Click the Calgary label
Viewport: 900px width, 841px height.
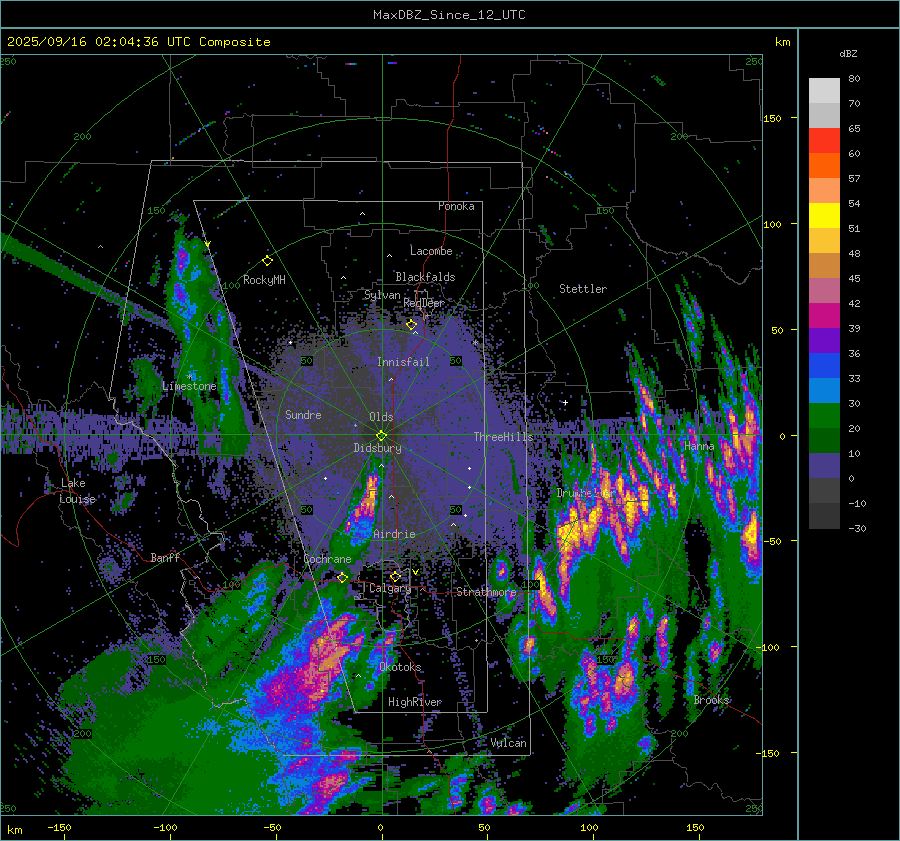[x=390, y=588]
